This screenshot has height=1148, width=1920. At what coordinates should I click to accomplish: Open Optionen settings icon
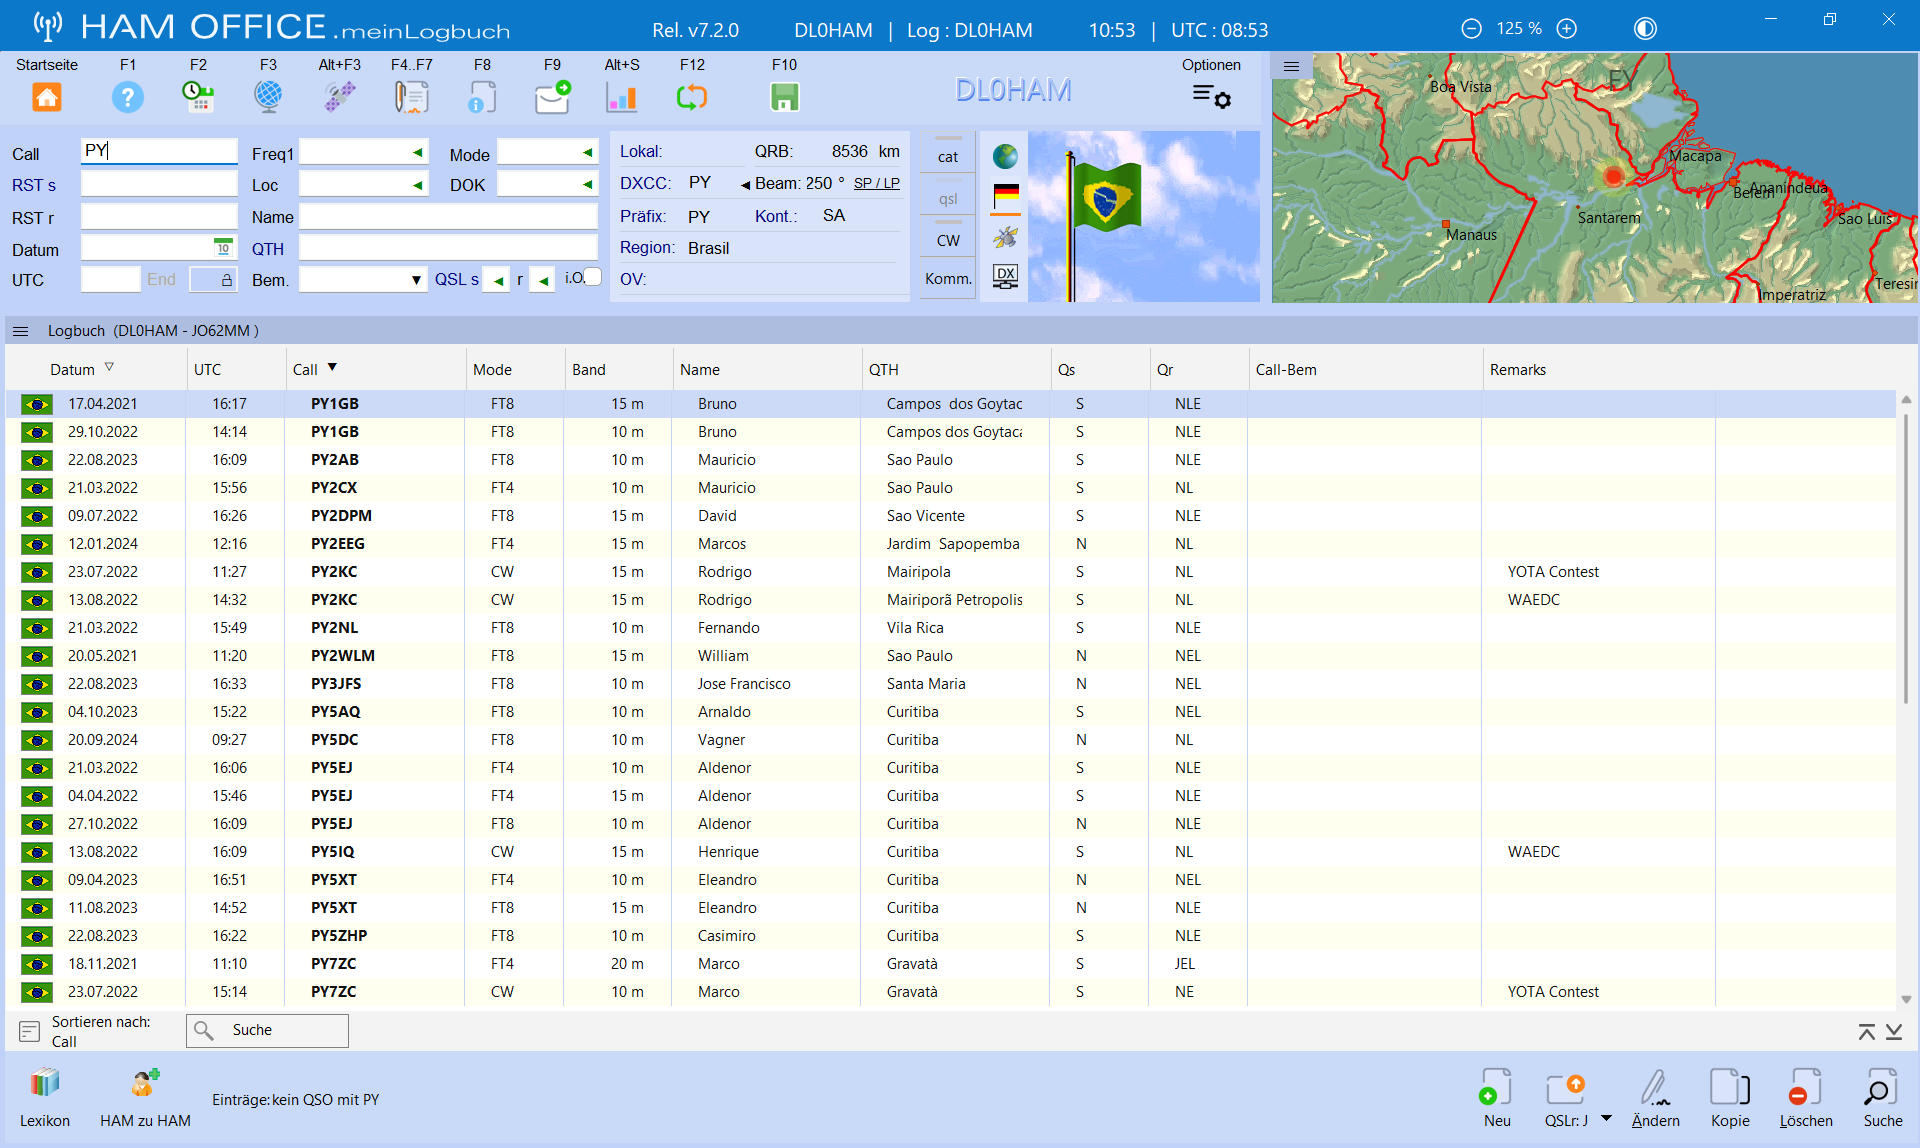pos(1211,96)
